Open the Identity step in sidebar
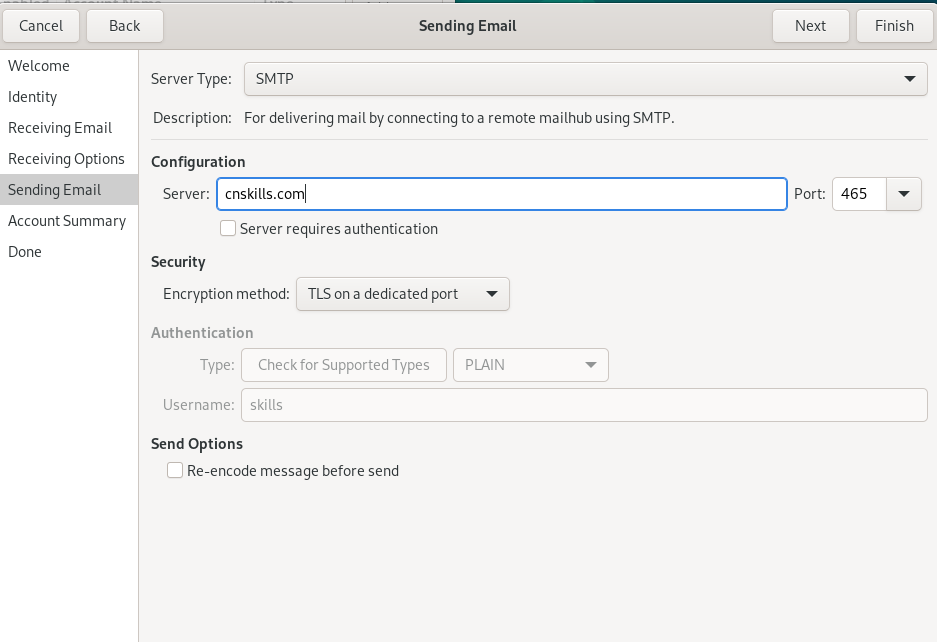This screenshot has height=642, width=937. click(69, 97)
